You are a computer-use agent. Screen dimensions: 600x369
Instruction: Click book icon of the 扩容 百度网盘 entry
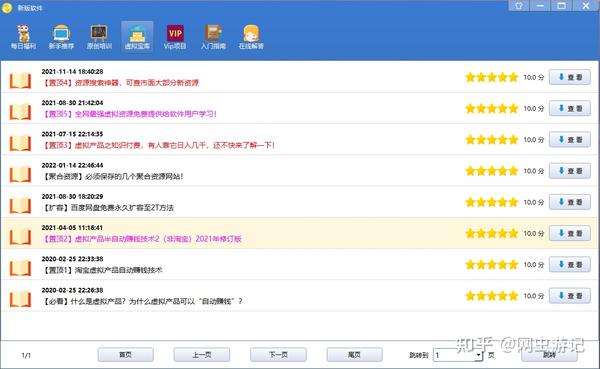20,205
